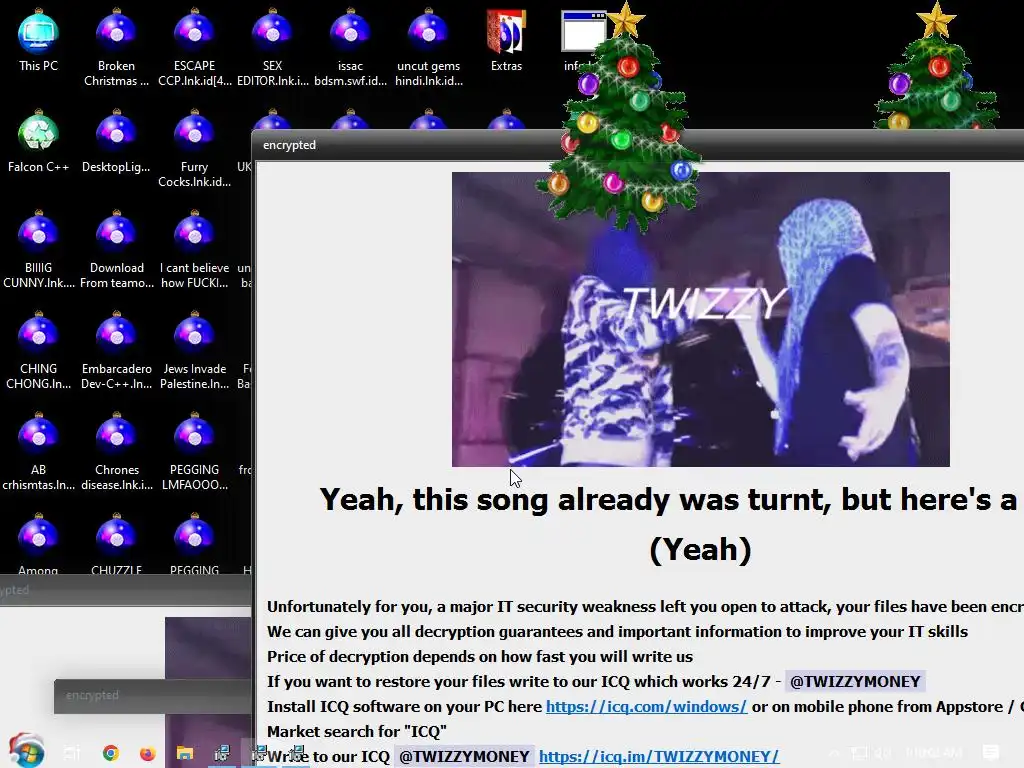Open the Start menu with Santa hat
This screenshot has height=768, width=1024.
26,751
